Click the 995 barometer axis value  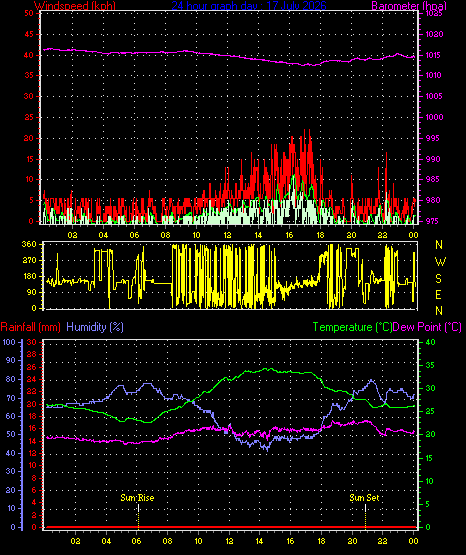pos(432,138)
